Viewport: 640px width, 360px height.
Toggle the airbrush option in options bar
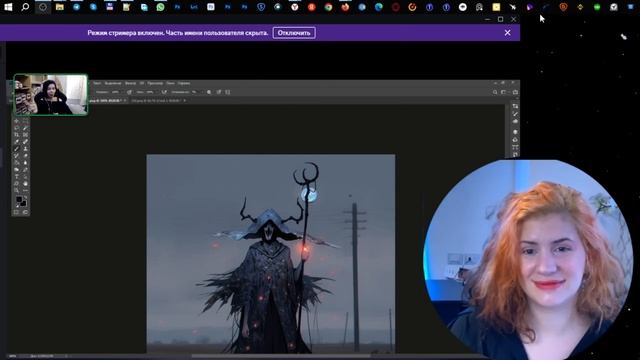coord(164,92)
